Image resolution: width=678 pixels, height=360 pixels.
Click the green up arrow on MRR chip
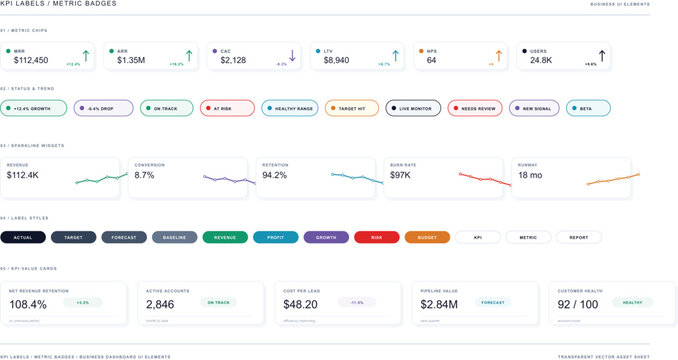86,56
